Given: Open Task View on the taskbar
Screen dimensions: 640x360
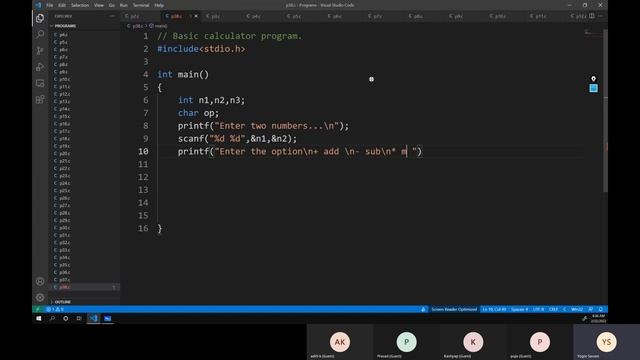Looking at the screenshot, I should point(79,318).
